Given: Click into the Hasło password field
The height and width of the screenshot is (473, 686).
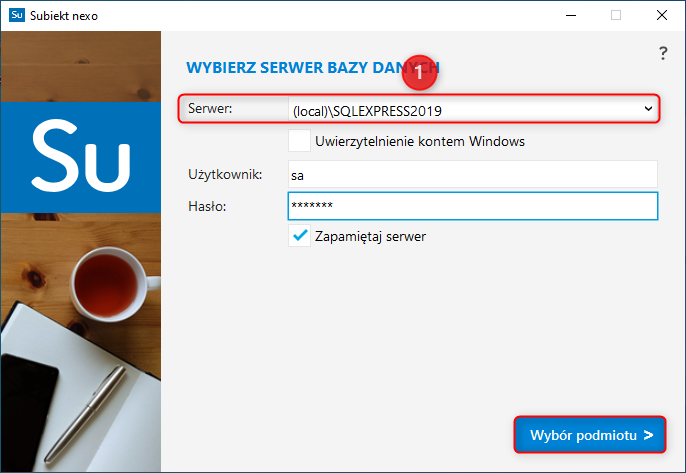Looking at the screenshot, I should (x=472, y=206).
